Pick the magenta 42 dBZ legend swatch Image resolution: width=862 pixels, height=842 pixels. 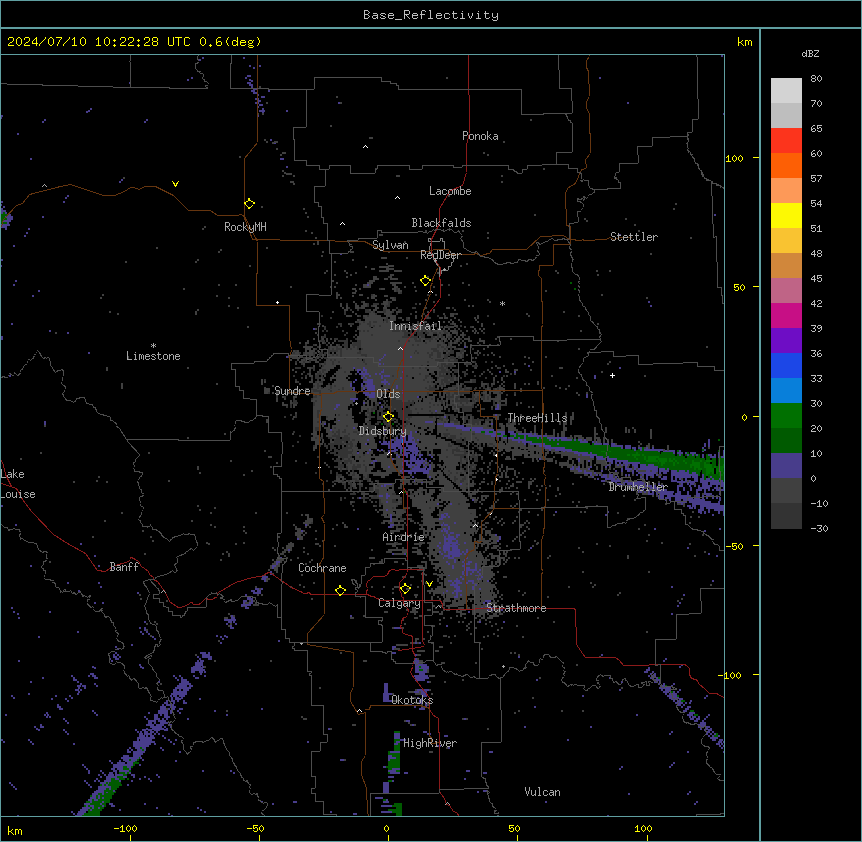(786, 315)
